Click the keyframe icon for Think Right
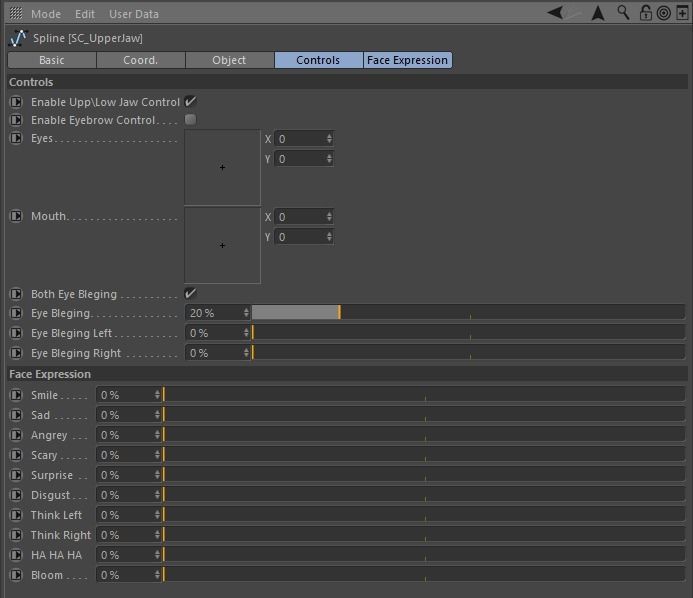 (16, 535)
